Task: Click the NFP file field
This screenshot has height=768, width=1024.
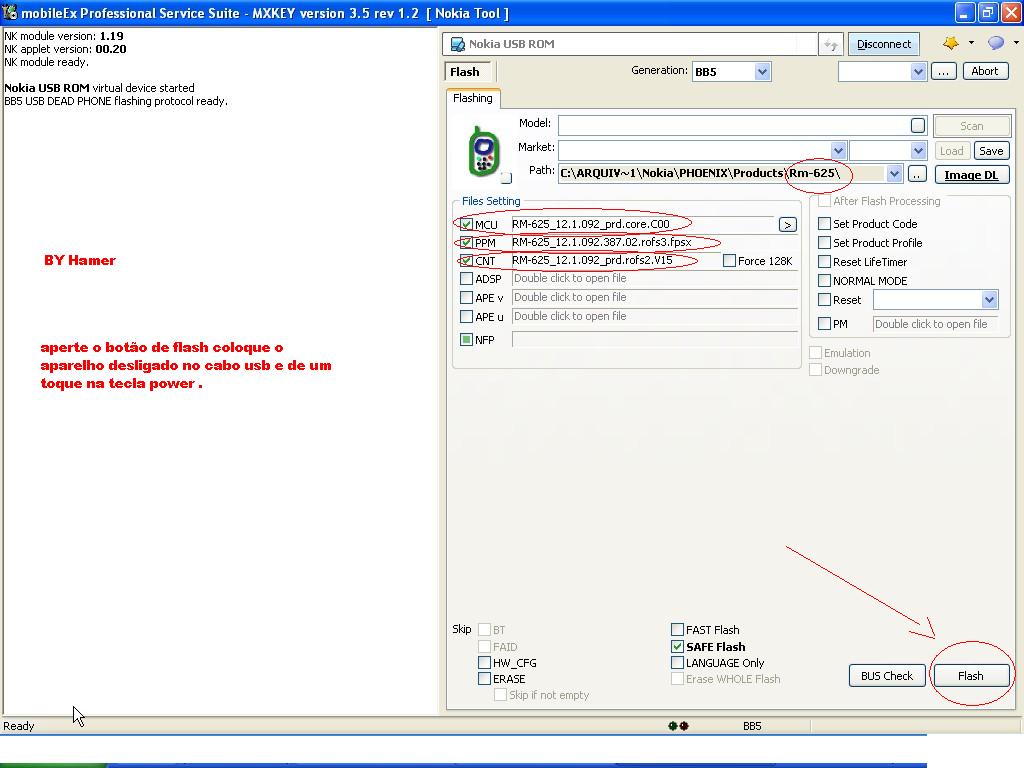Action: click(654, 340)
